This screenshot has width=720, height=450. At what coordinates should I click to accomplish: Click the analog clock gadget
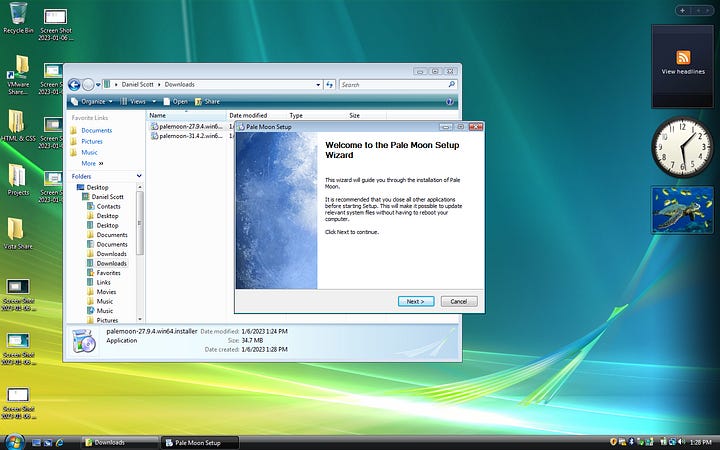point(682,147)
